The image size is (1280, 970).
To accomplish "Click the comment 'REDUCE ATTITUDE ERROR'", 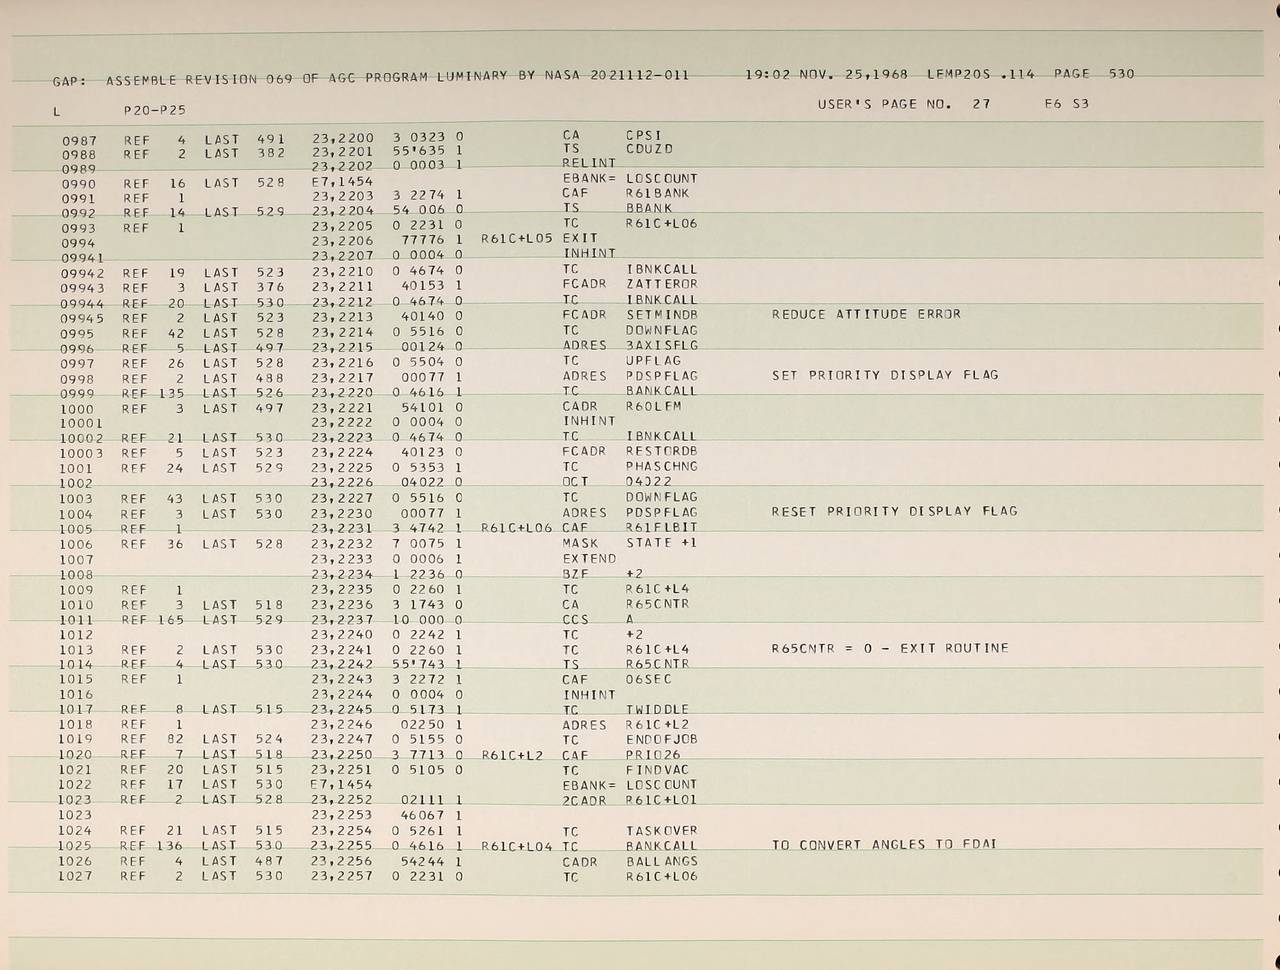I will (x=866, y=314).
